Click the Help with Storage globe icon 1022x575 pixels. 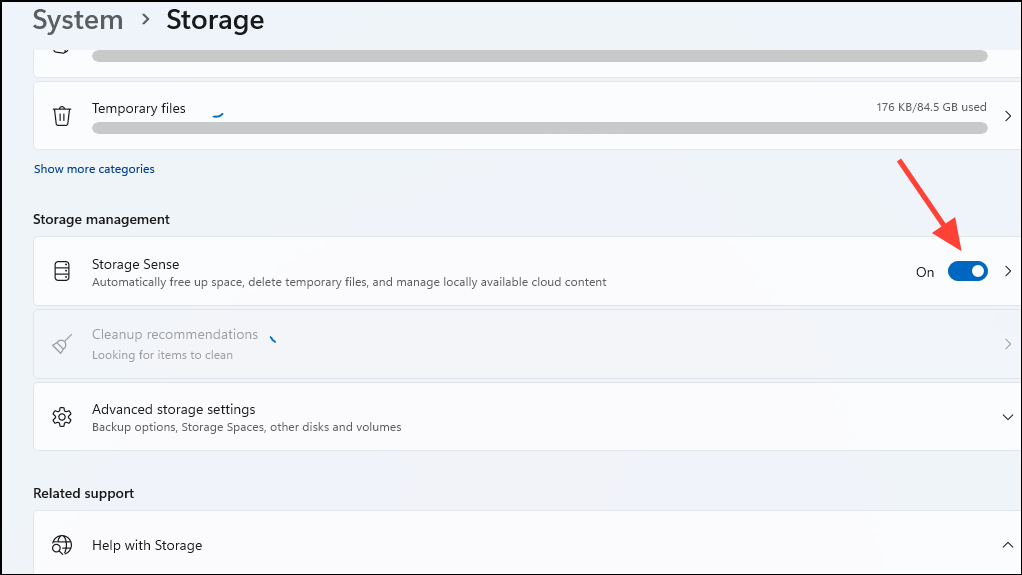pyautogui.click(x=62, y=545)
